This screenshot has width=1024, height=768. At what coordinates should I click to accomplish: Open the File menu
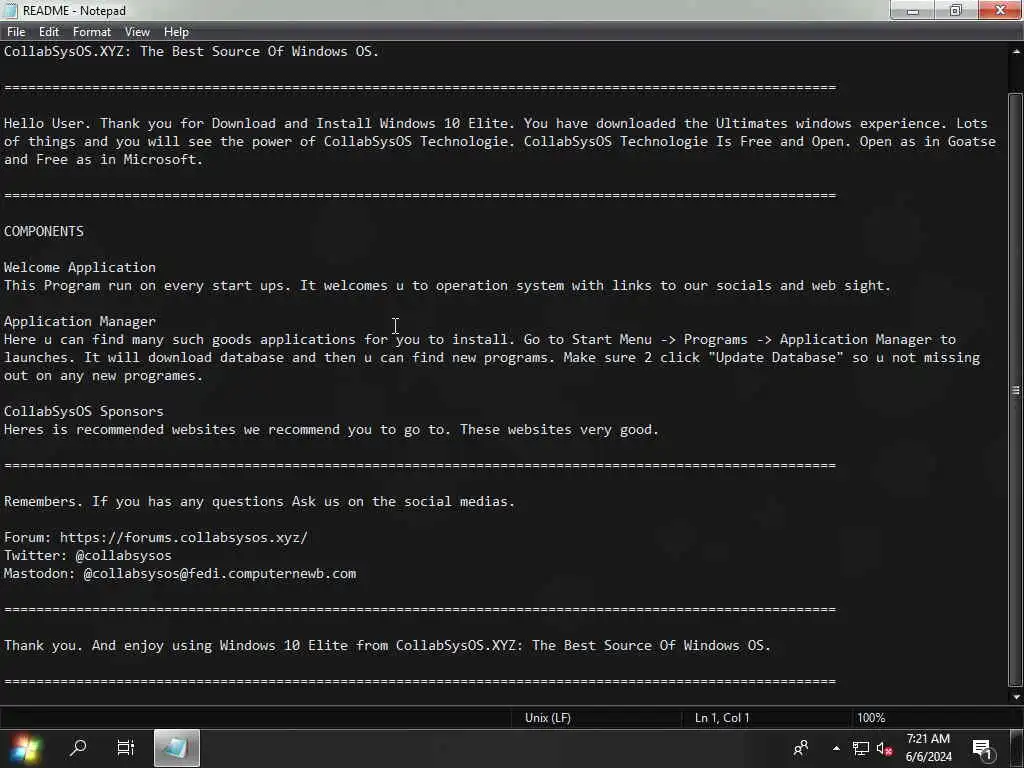click(16, 32)
